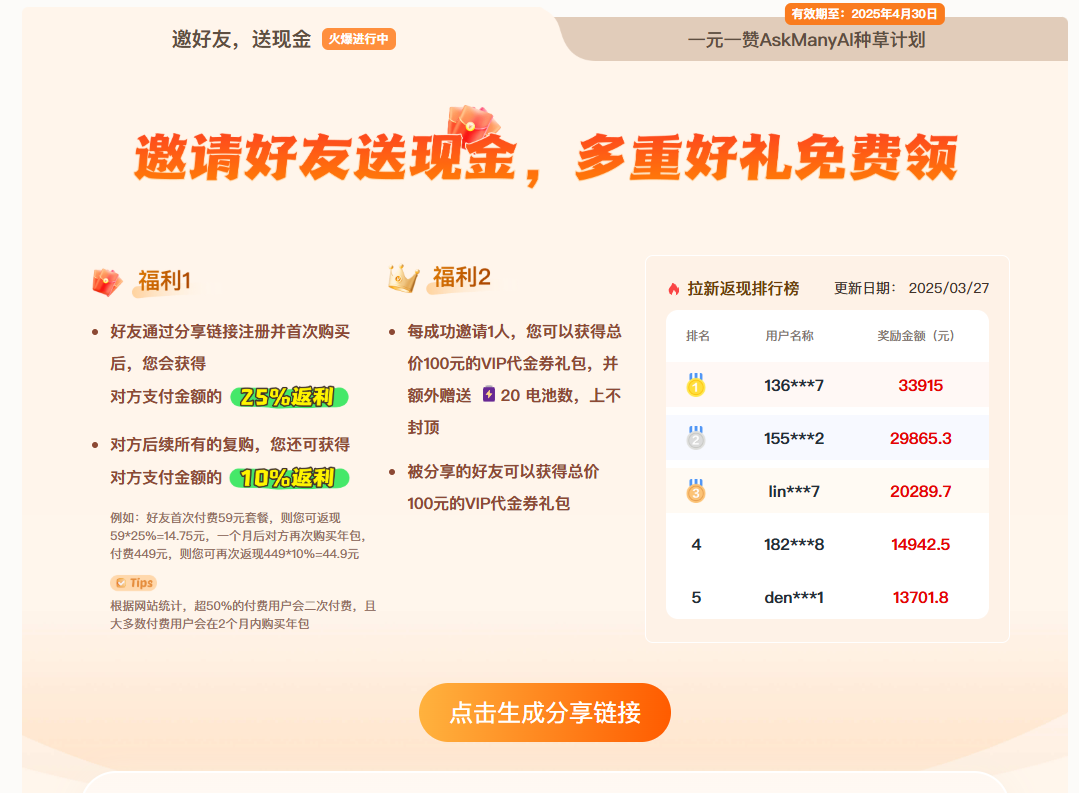Click rank number 4 in the leaderboard
1079x793 pixels.
coord(696,544)
